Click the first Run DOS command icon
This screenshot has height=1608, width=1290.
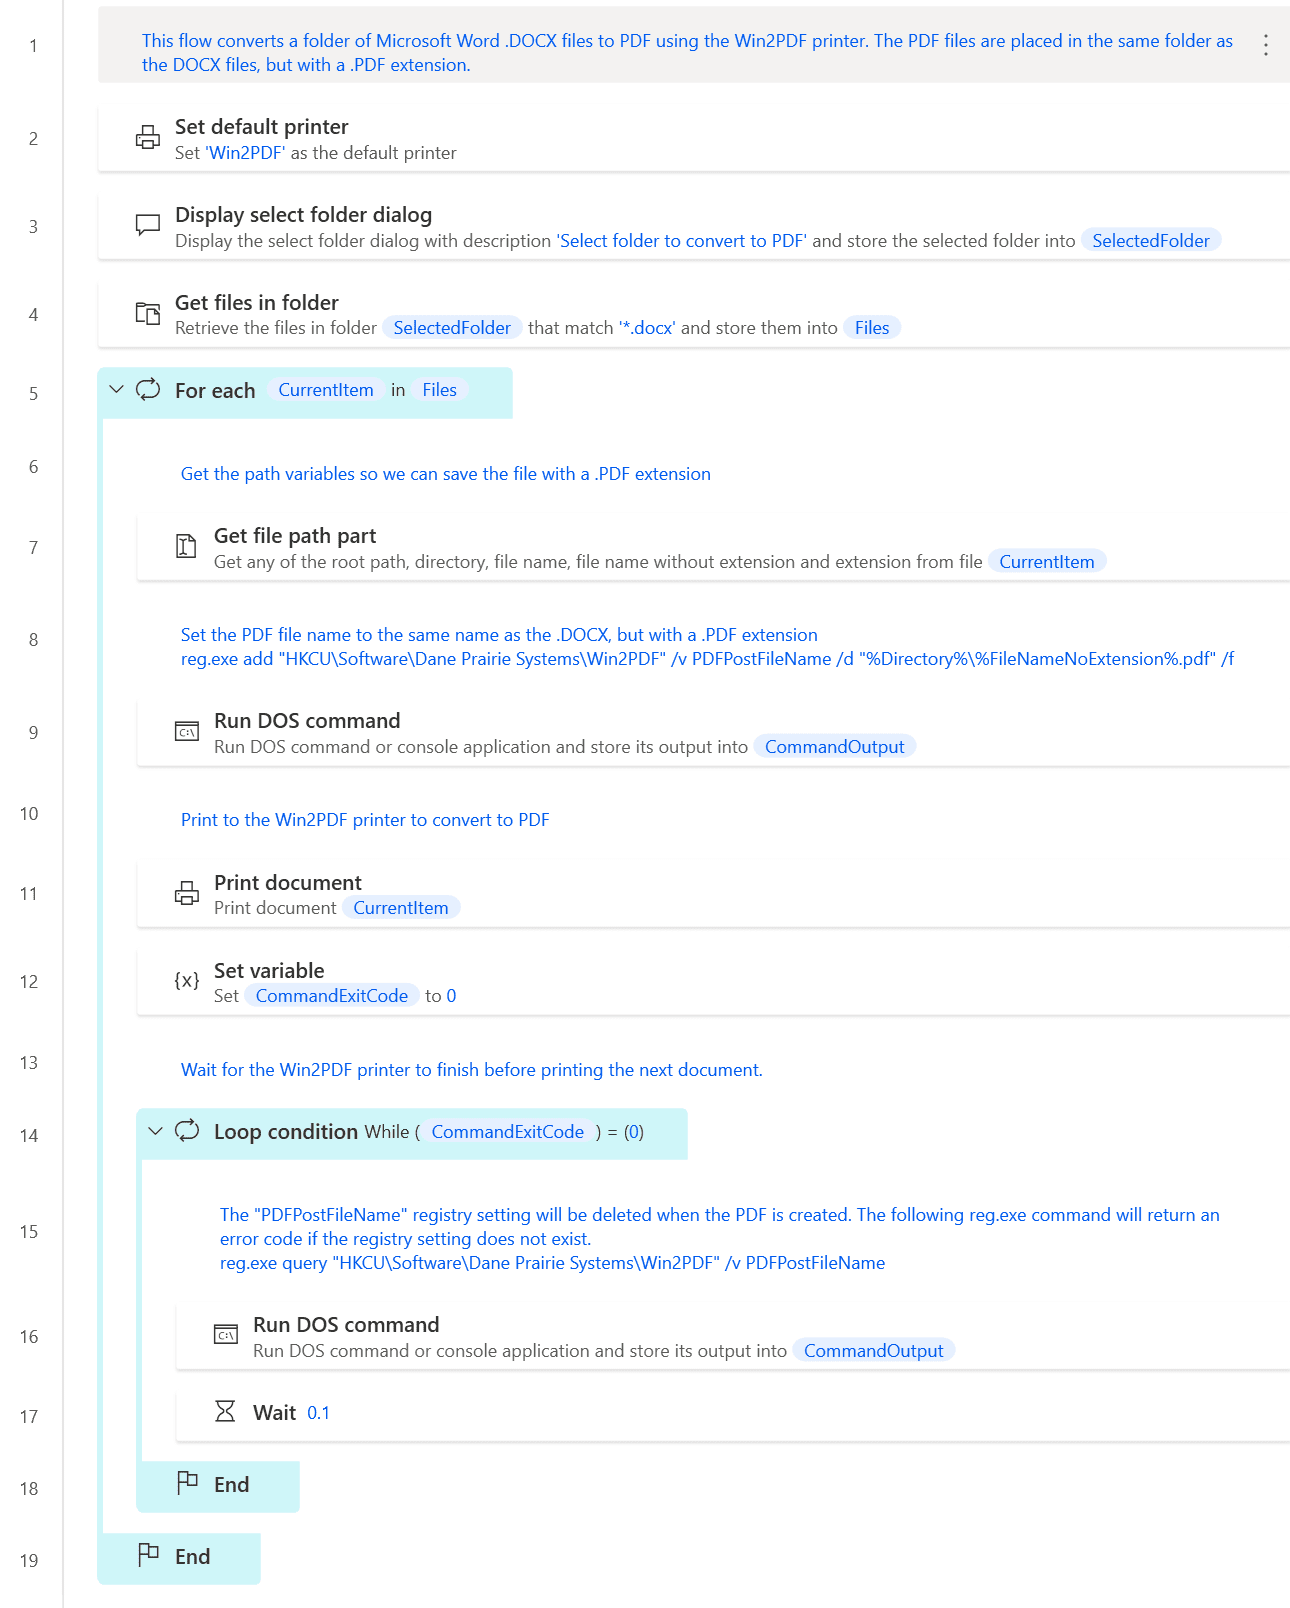pos(187,732)
